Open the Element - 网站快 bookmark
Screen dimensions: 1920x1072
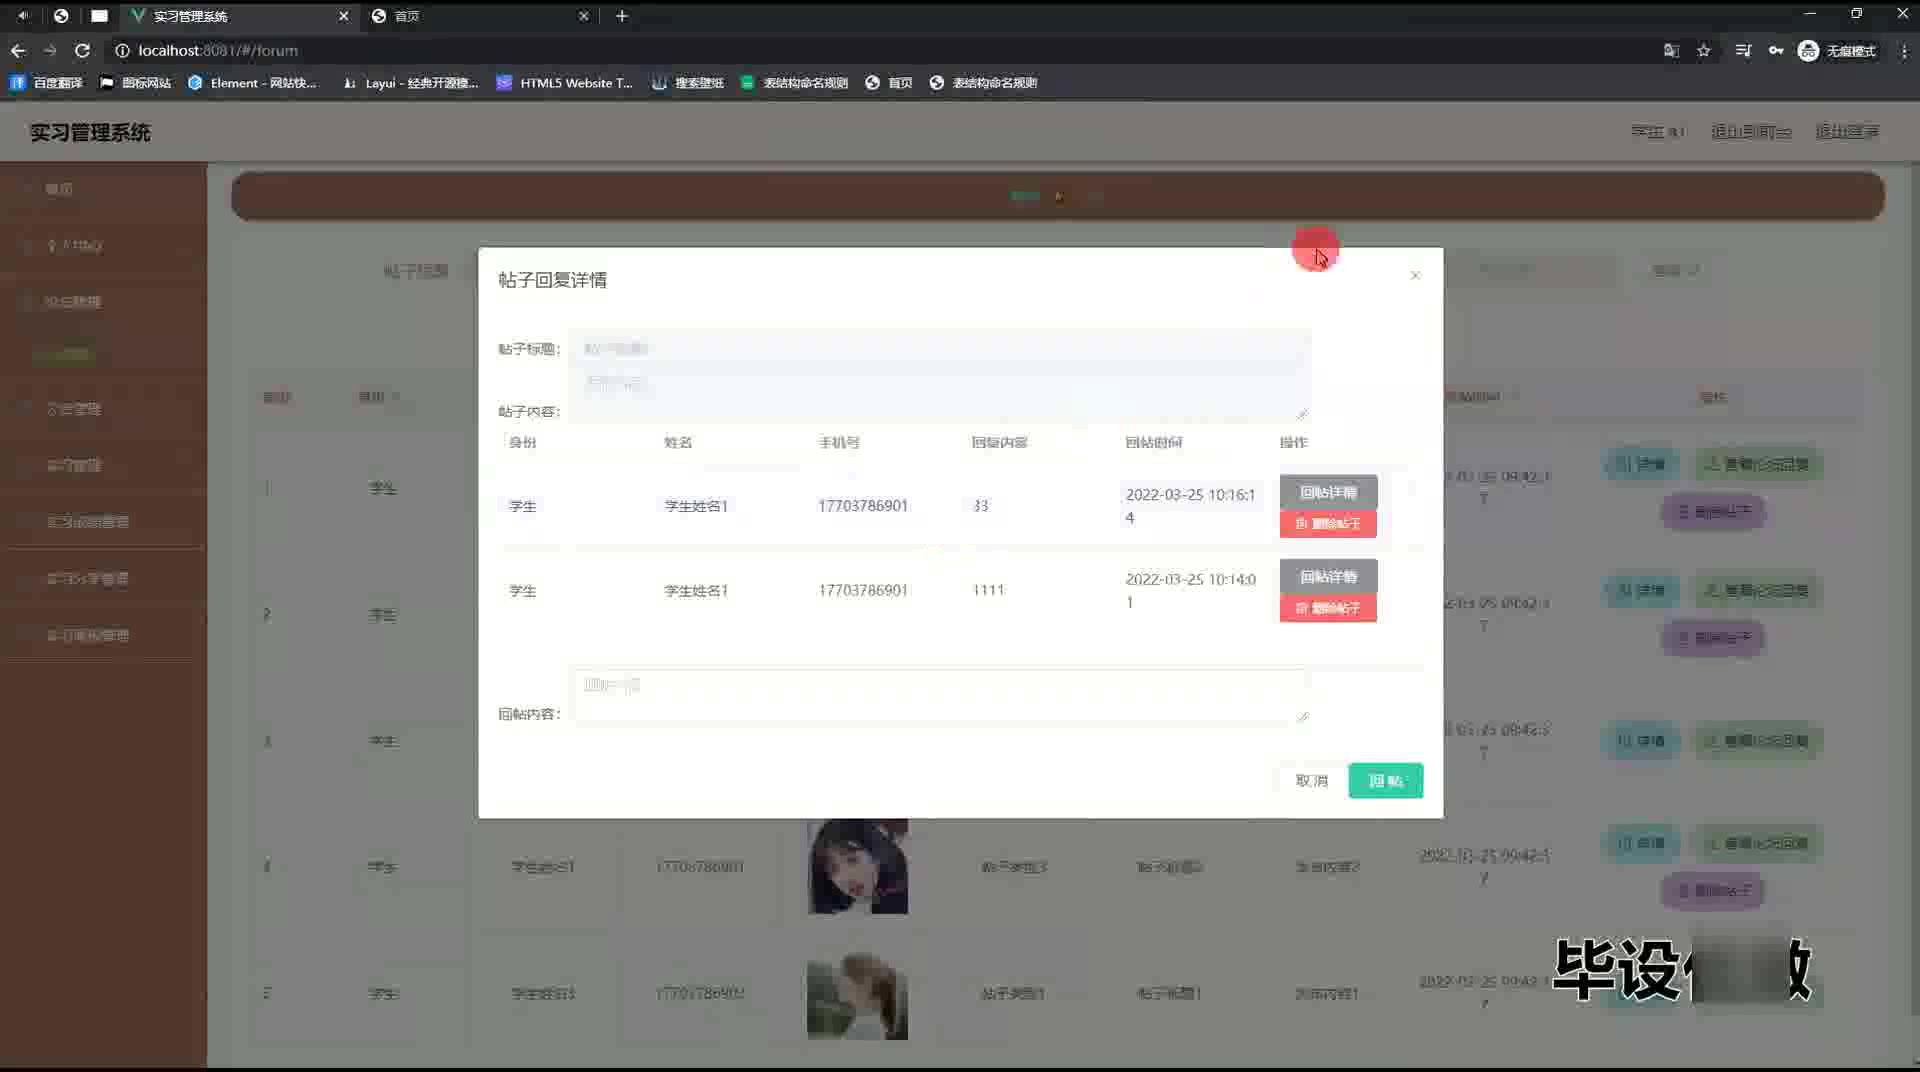click(x=253, y=83)
